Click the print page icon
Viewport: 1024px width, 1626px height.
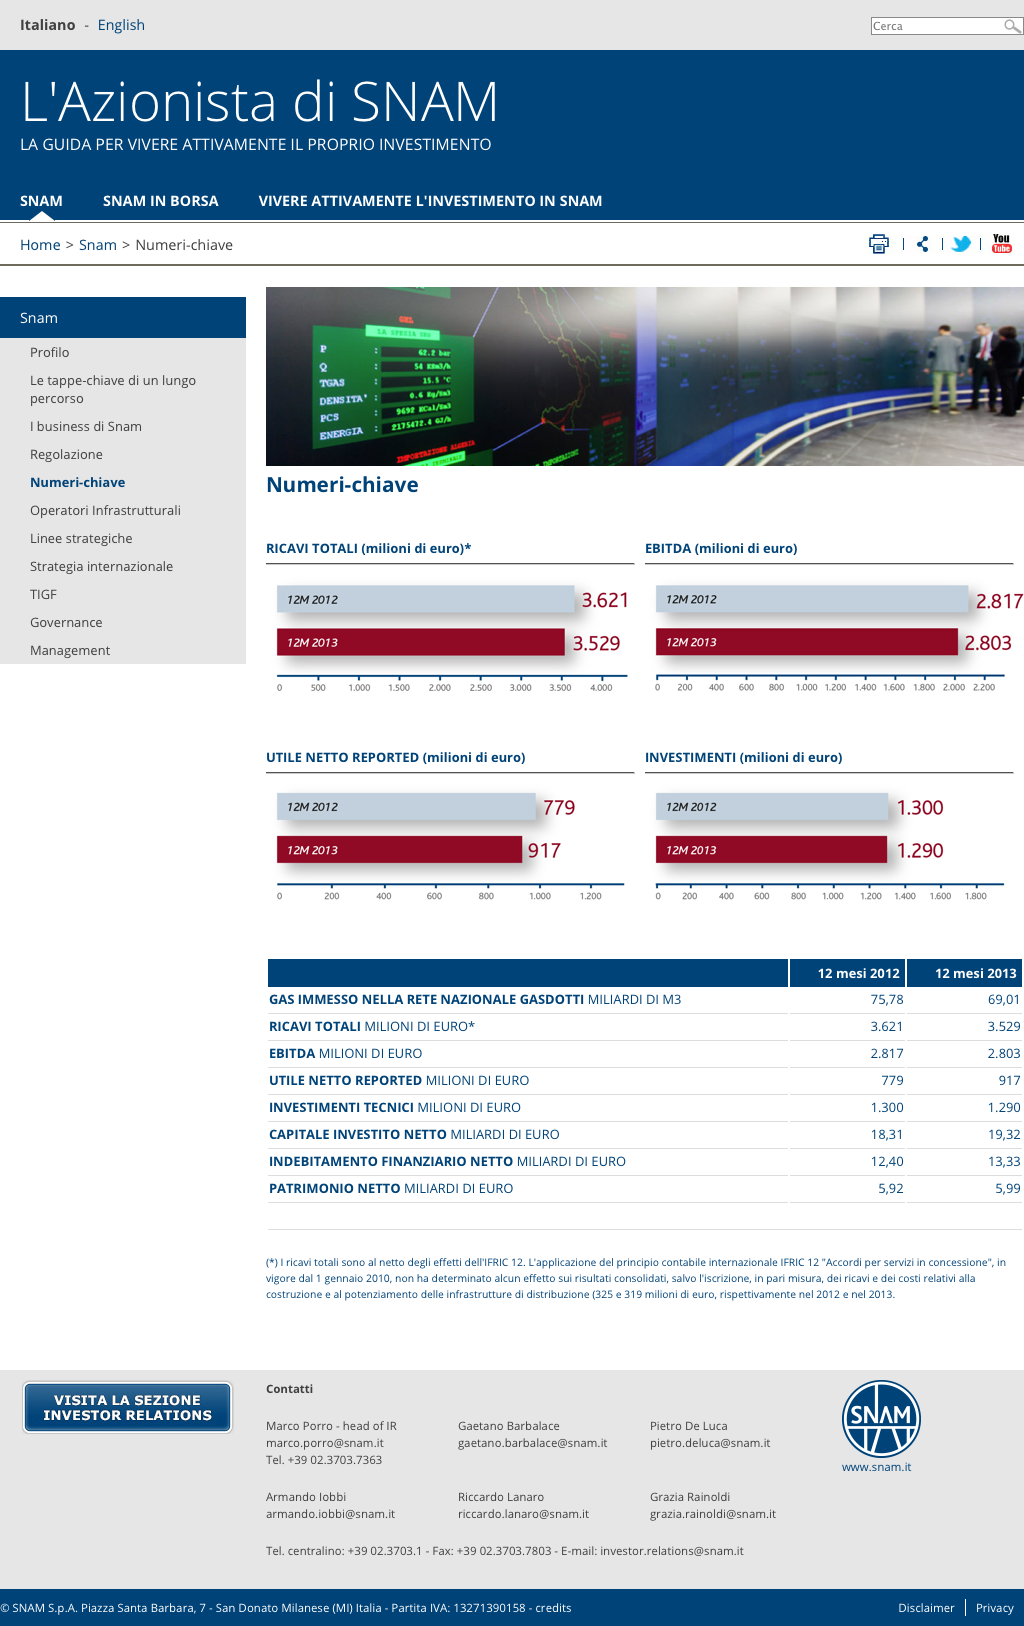[x=878, y=244]
